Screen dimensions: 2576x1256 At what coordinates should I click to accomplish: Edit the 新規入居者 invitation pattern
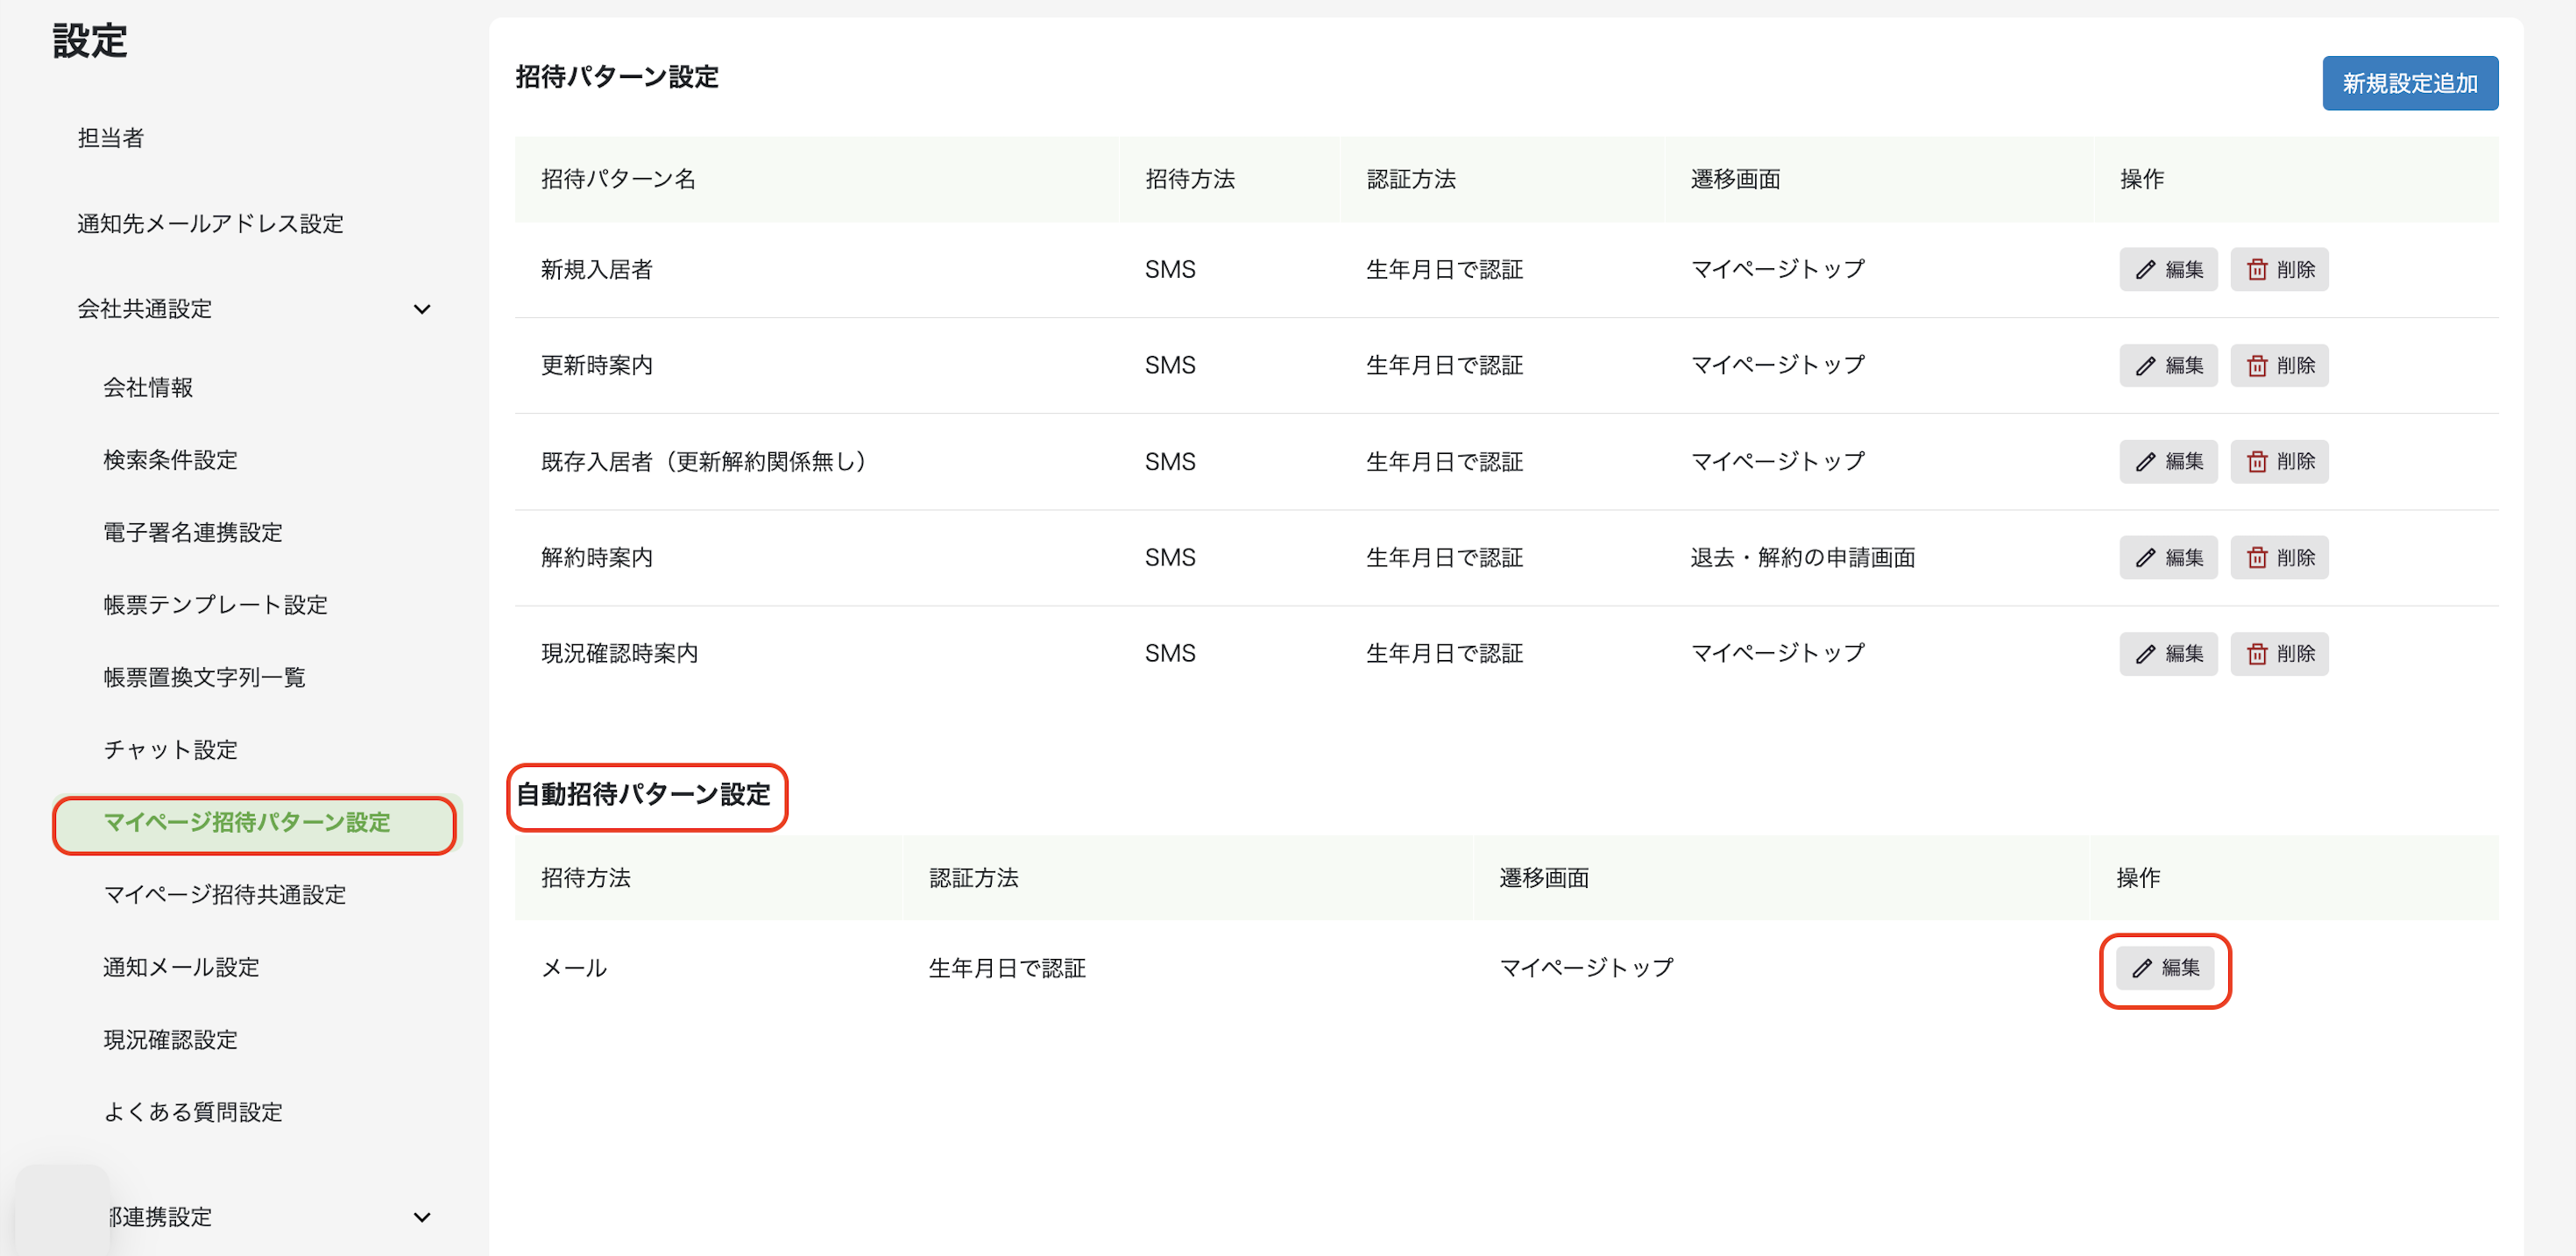(x=2167, y=269)
